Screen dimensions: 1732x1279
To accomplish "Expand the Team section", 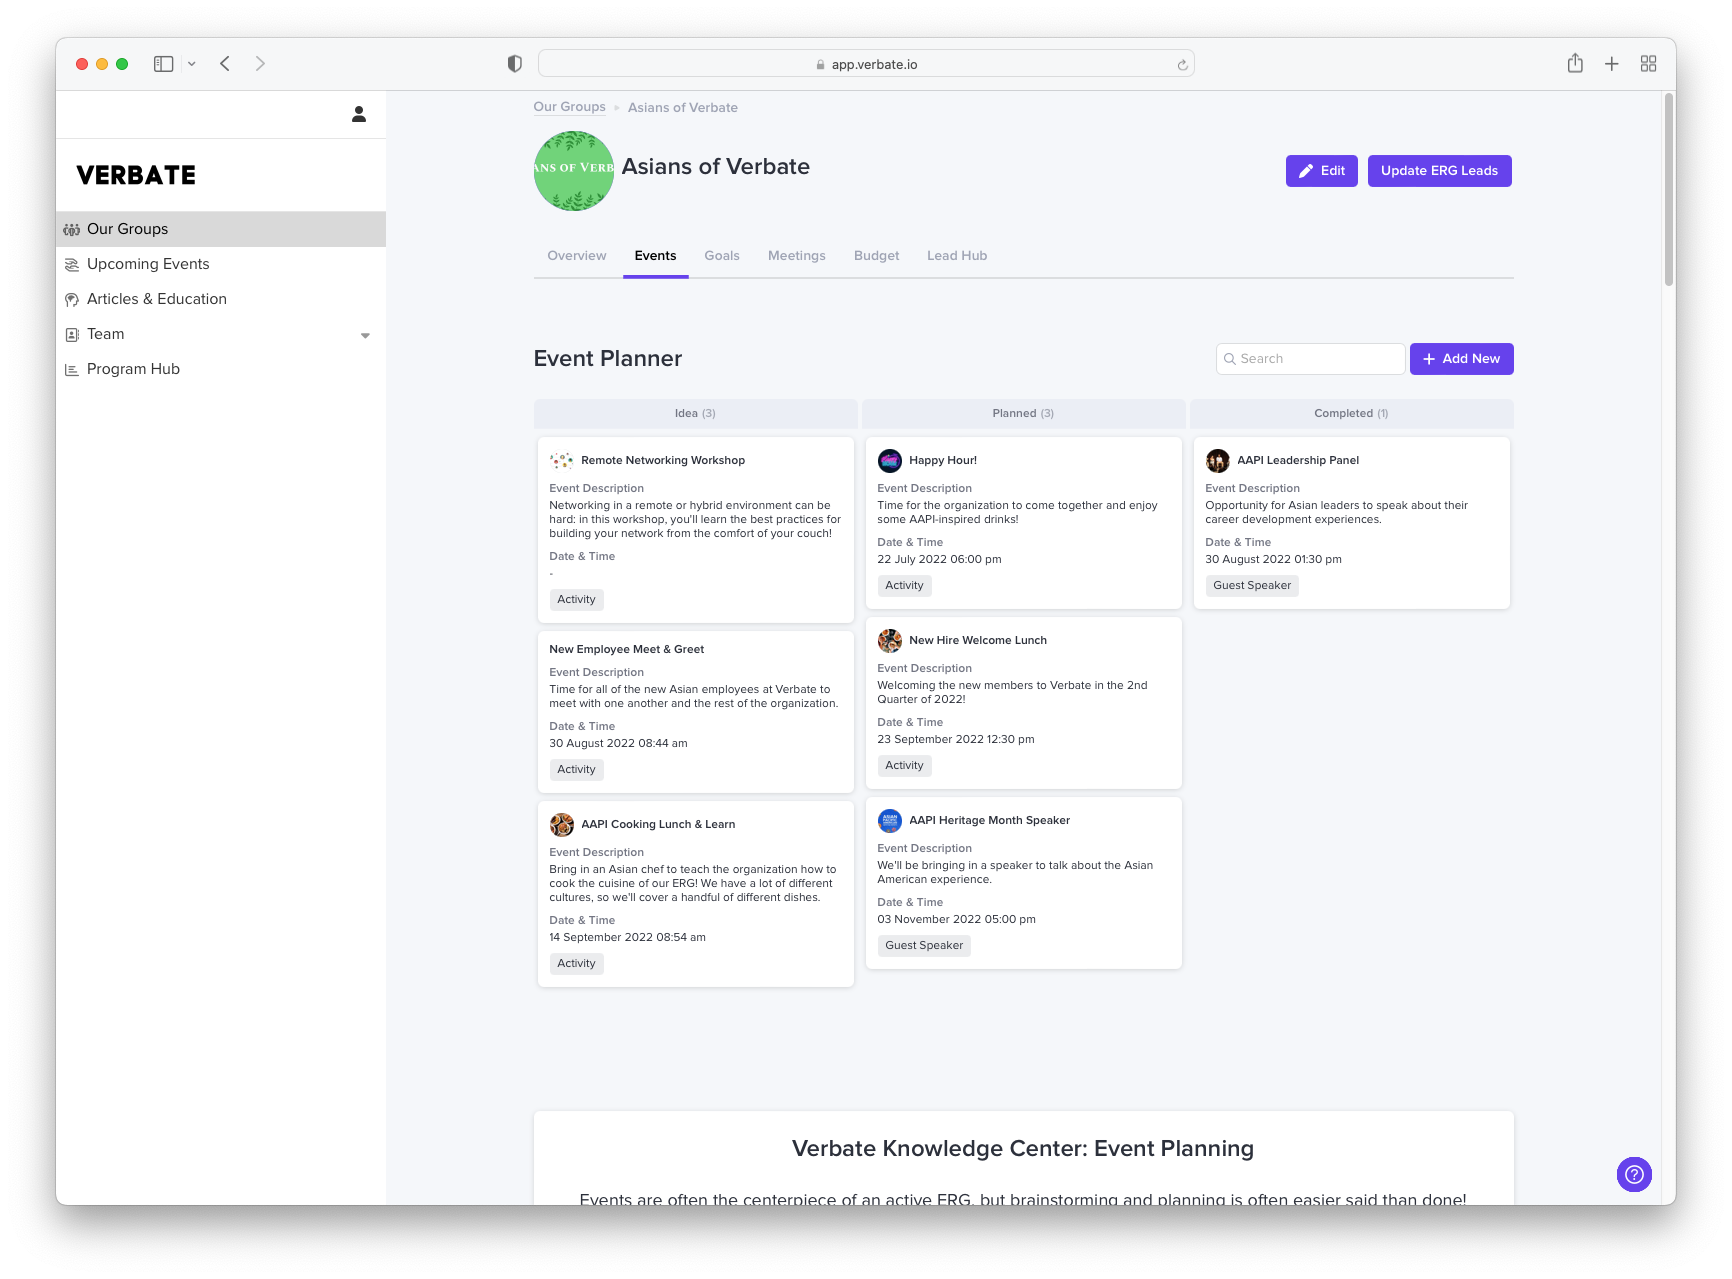I will click(x=105, y=333).
